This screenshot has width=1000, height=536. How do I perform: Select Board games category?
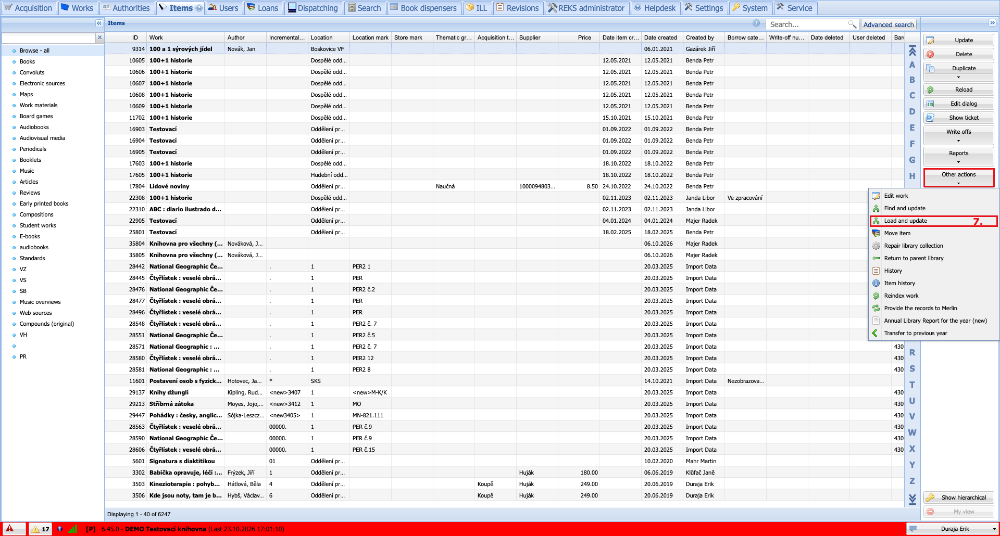[36, 116]
